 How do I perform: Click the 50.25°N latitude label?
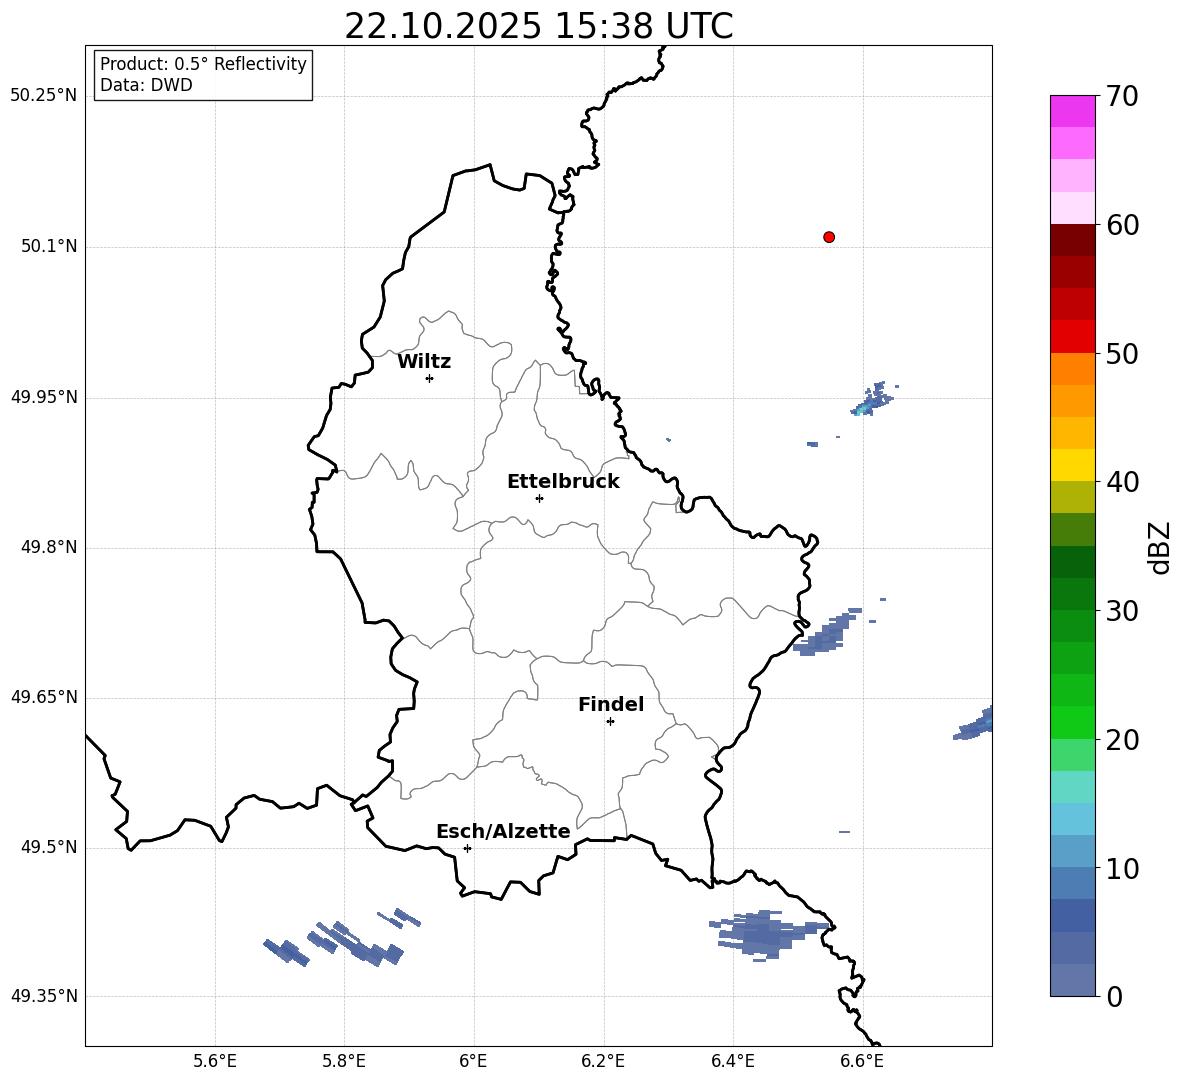point(44,96)
